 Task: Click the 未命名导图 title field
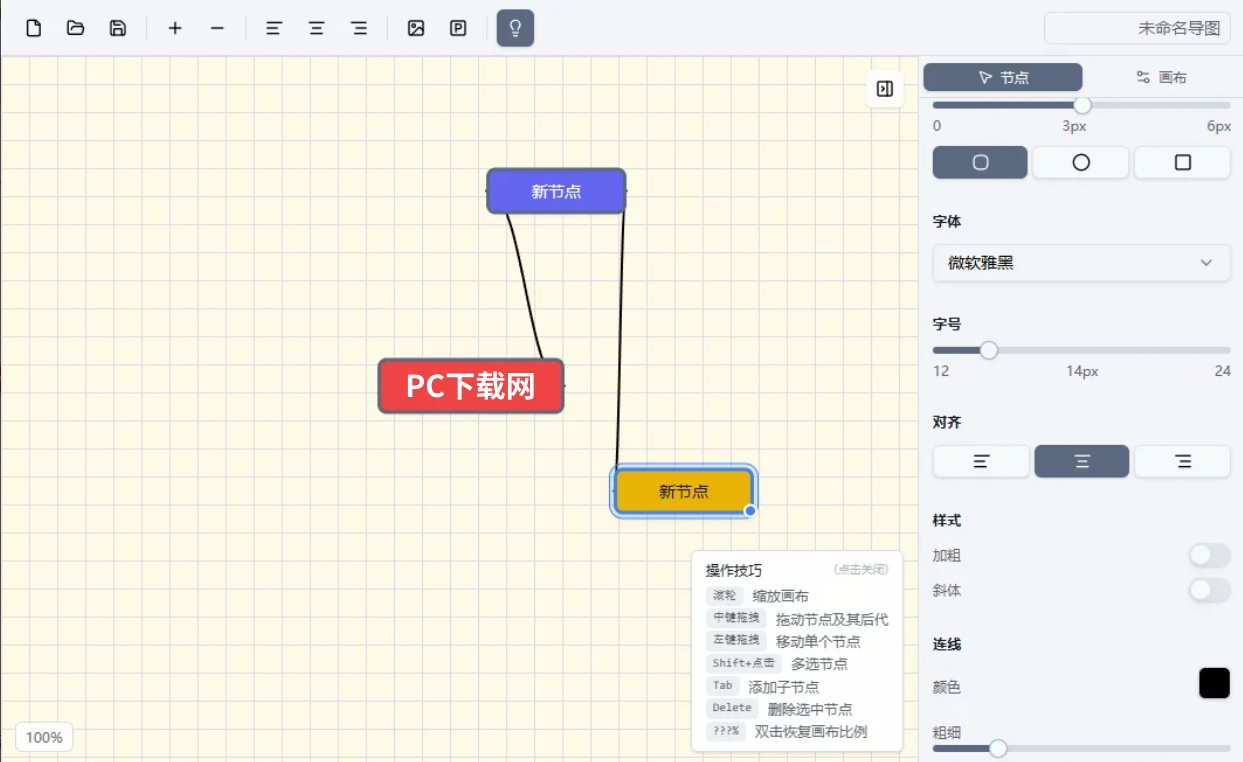tap(1137, 28)
